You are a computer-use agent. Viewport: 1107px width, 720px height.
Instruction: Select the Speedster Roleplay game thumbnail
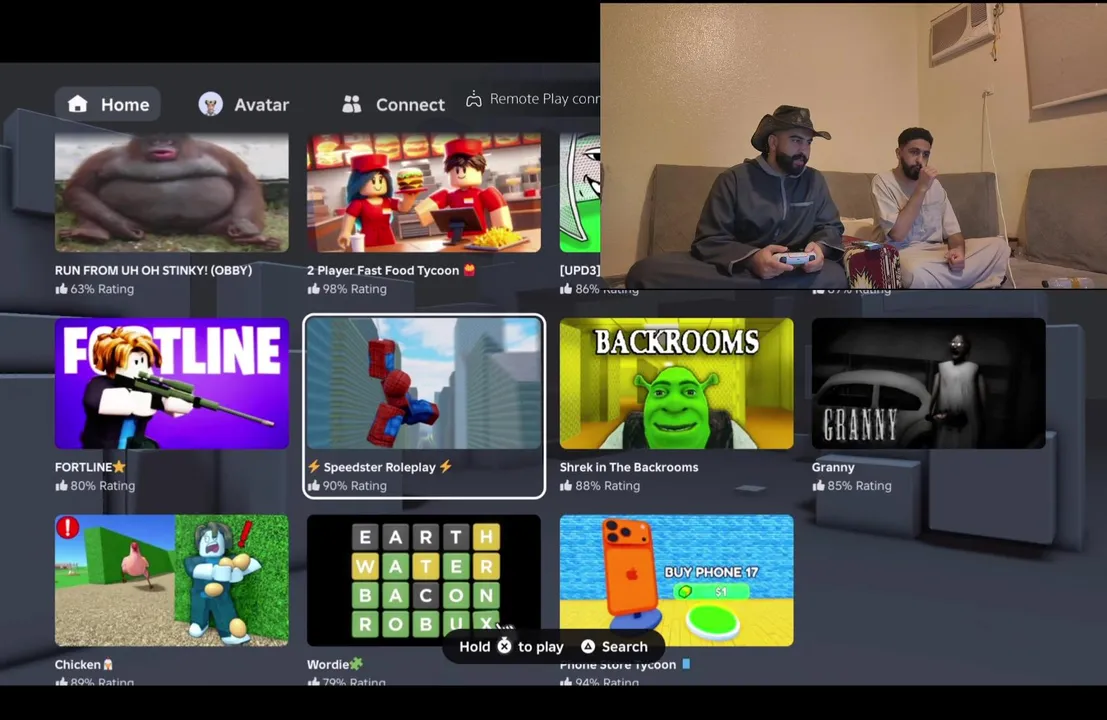click(x=424, y=383)
